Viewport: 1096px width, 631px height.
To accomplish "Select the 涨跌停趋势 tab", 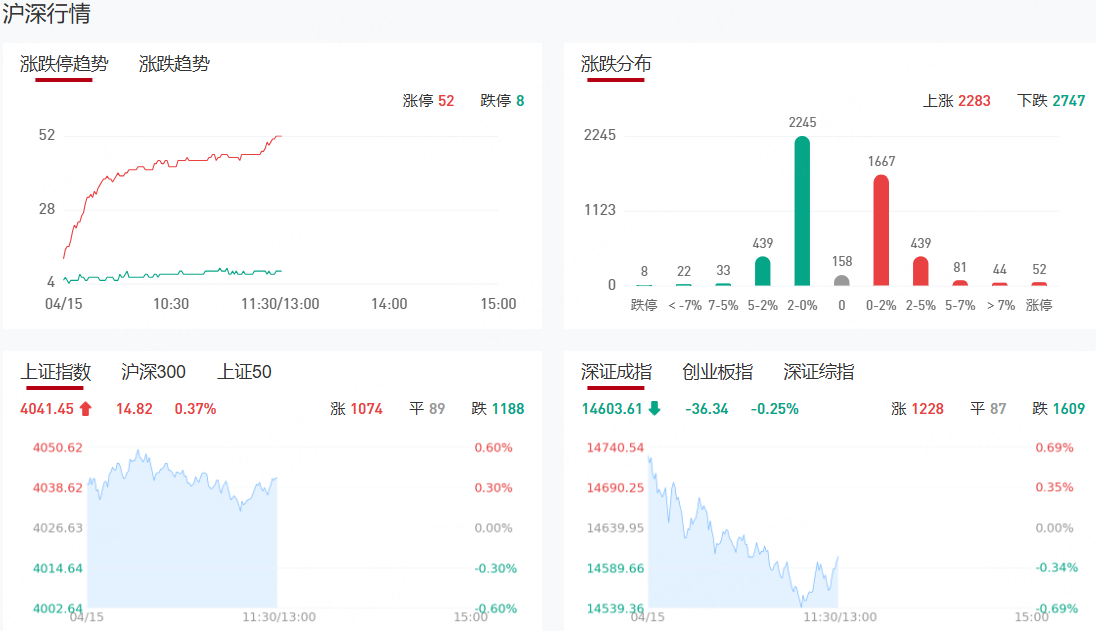I will (64, 64).
